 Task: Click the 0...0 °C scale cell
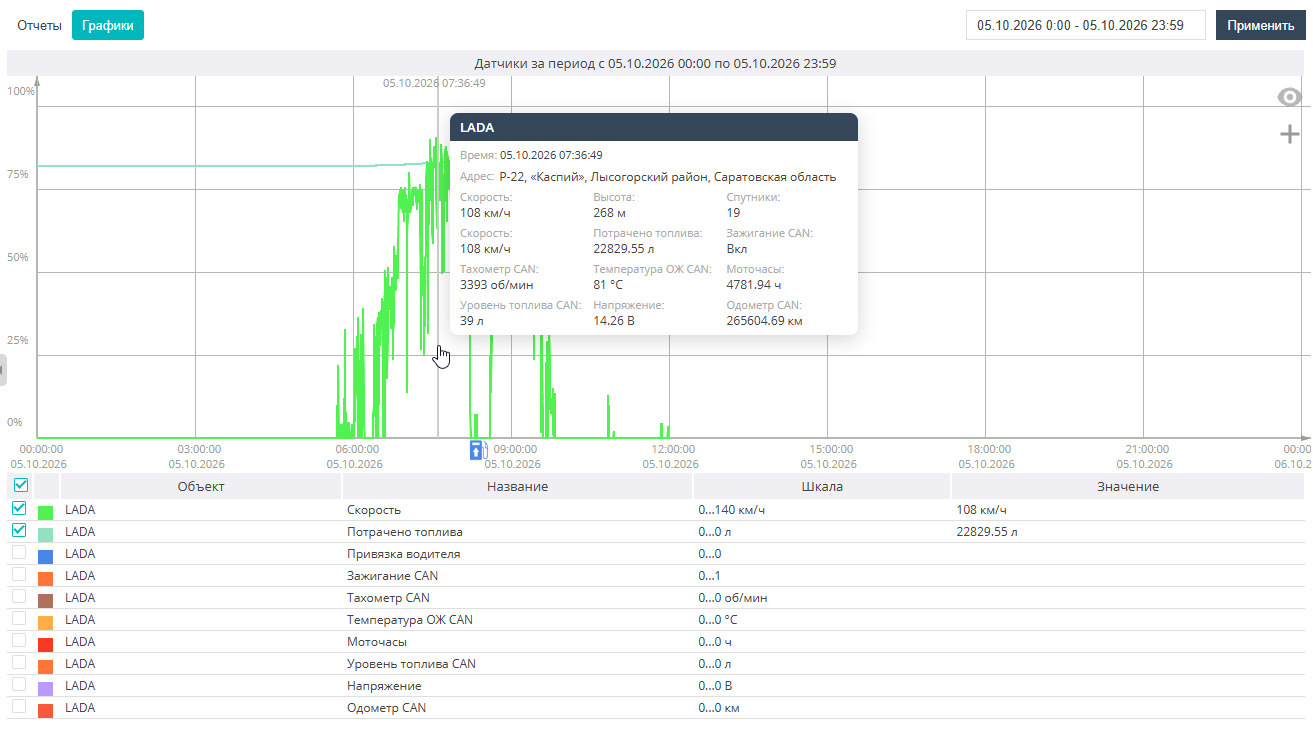[718, 620]
